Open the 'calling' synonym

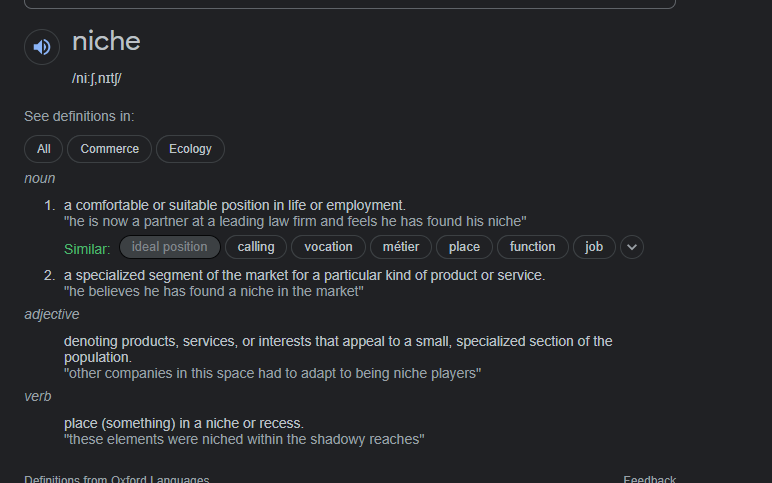(x=256, y=247)
